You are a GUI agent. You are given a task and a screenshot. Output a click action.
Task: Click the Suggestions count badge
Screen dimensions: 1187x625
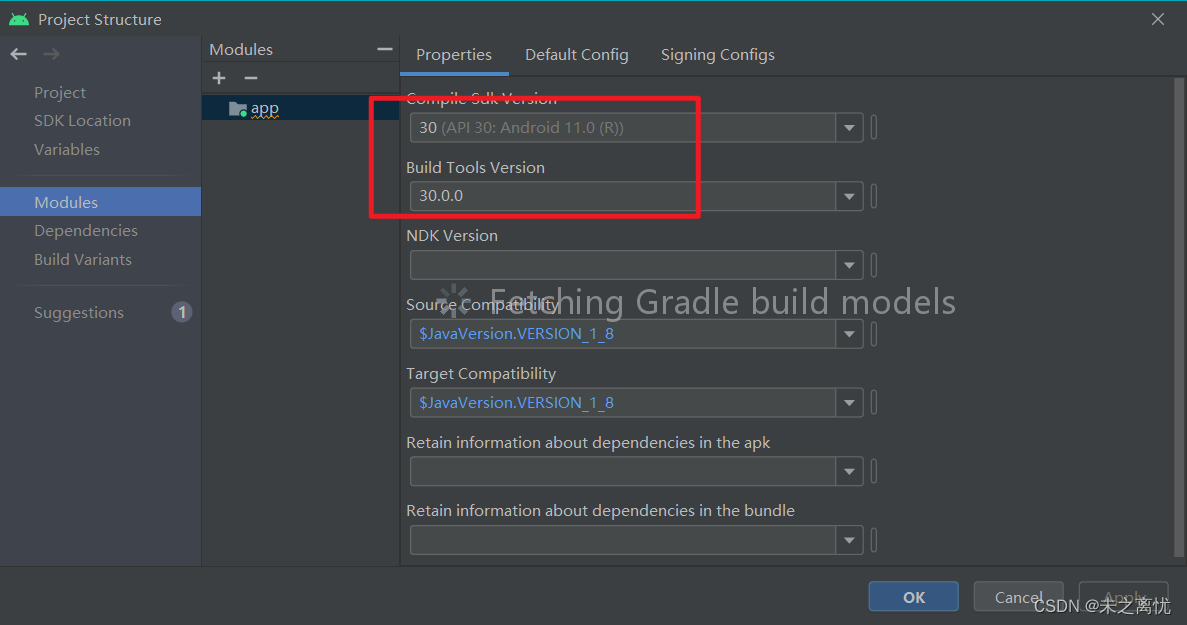point(182,312)
